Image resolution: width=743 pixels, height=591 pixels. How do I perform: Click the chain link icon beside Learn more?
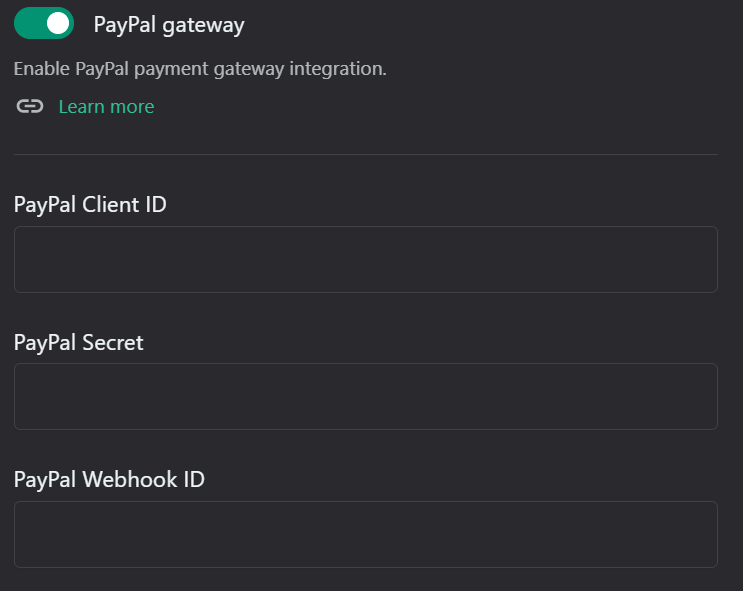click(30, 106)
